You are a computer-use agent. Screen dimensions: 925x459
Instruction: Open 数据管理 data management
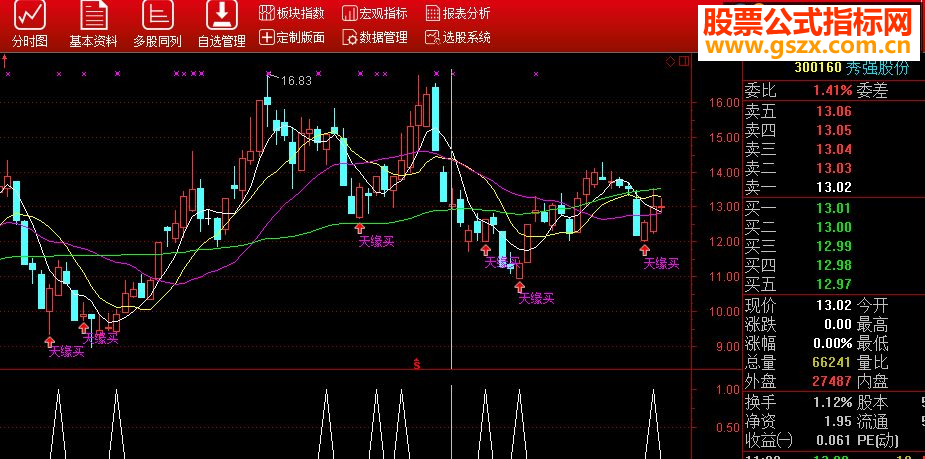pyautogui.click(x=375, y=38)
